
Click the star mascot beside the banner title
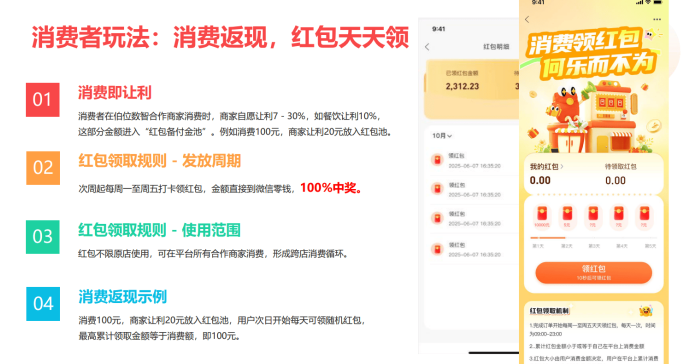(x=650, y=34)
